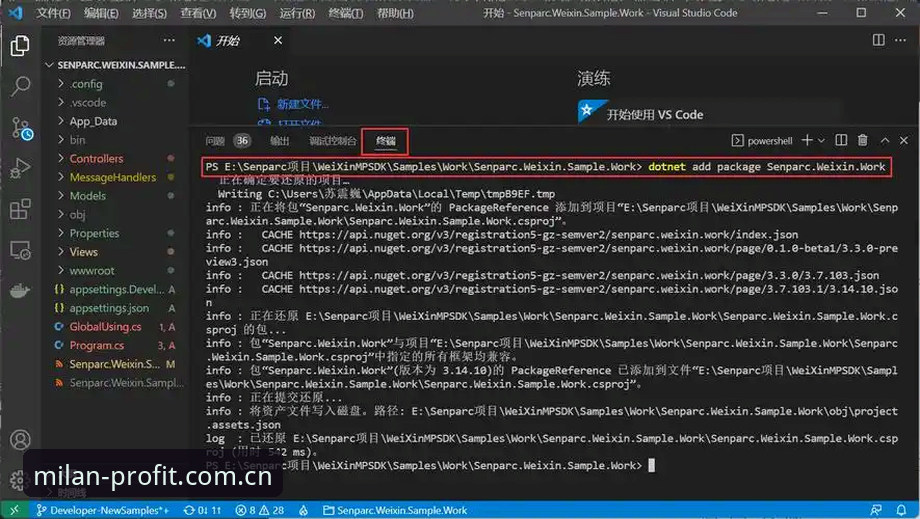Click the VS Code logo menu icon
Image resolution: width=920 pixels, height=519 pixels.
point(15,12)
